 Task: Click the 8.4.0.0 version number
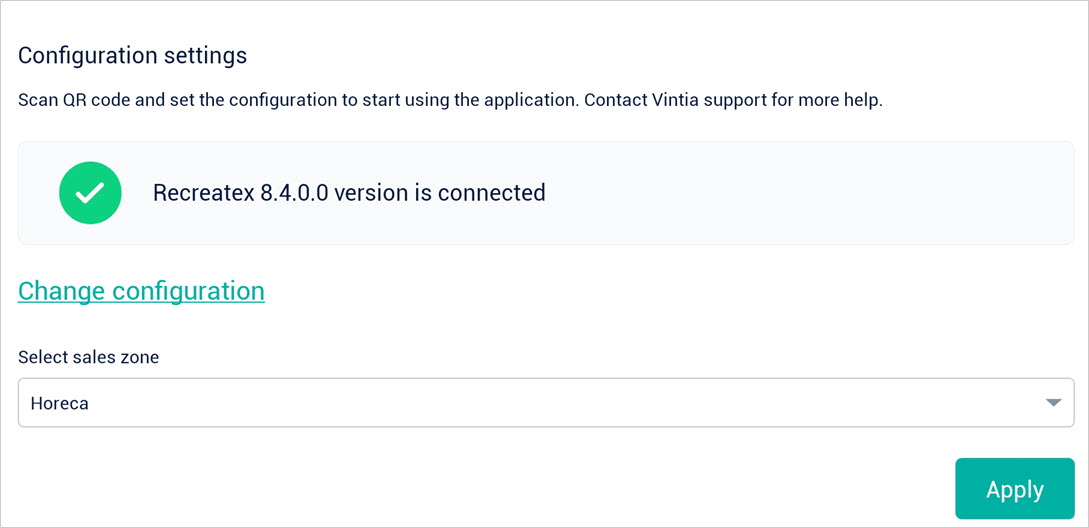(x=293, y=193)
